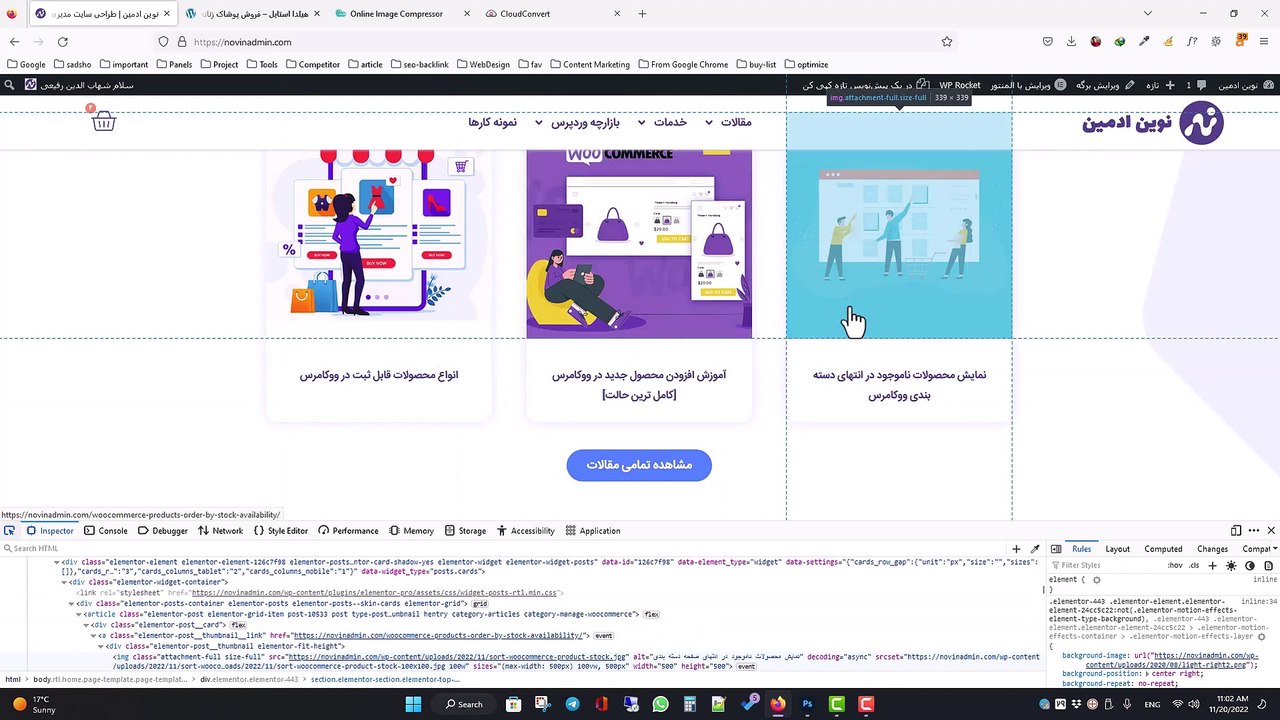Screen dimensions: 1280x720
Task: Save the page to Pocket
Action: [x=1047, y=42]
